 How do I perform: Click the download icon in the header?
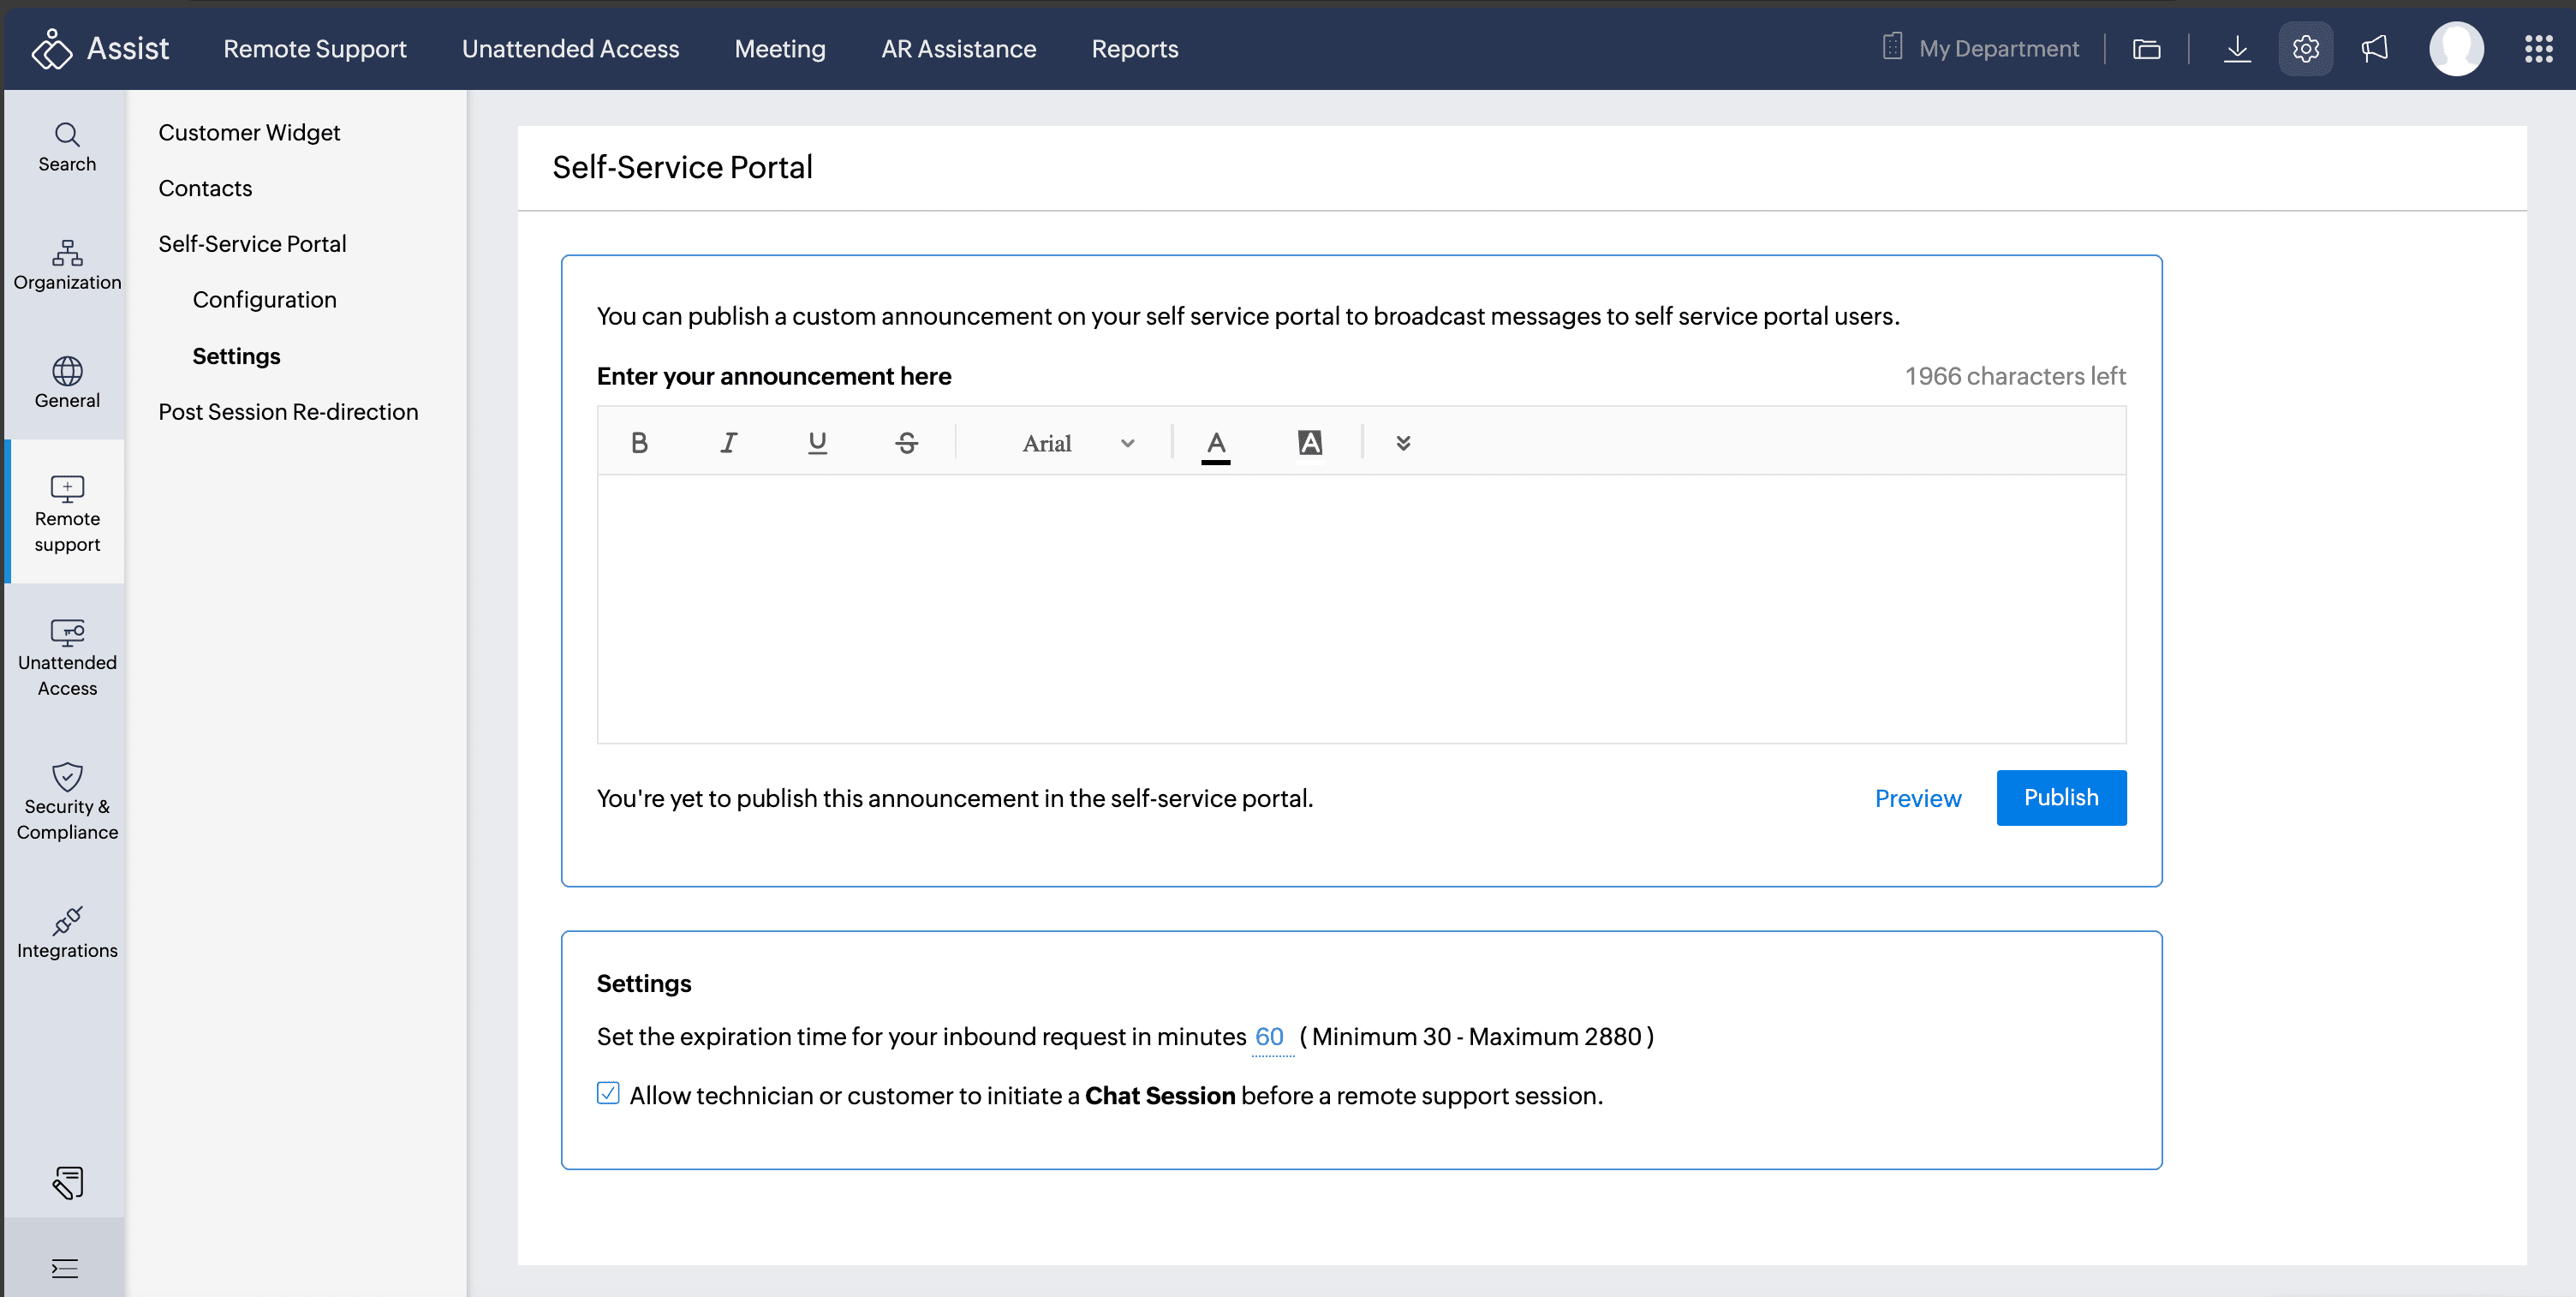point(2237,48)
